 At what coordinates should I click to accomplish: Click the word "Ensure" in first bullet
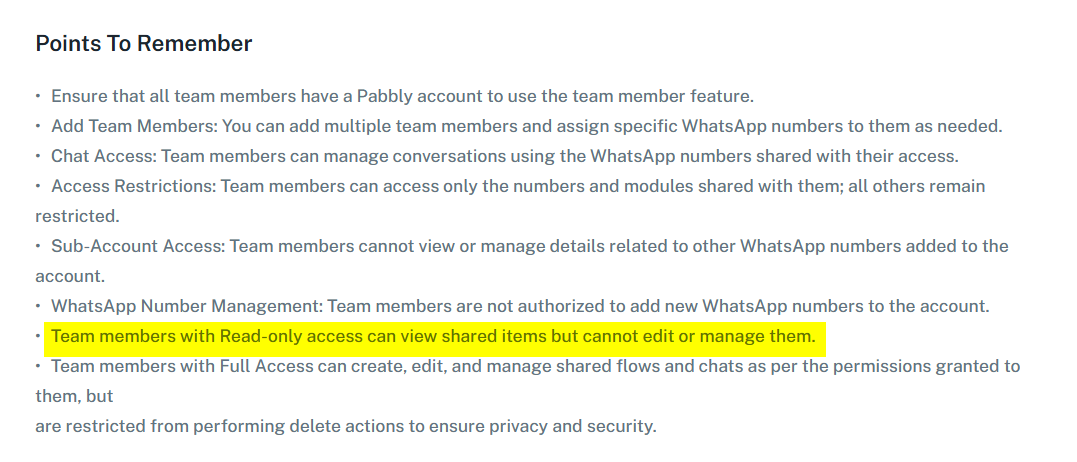[x=77, y=97]
